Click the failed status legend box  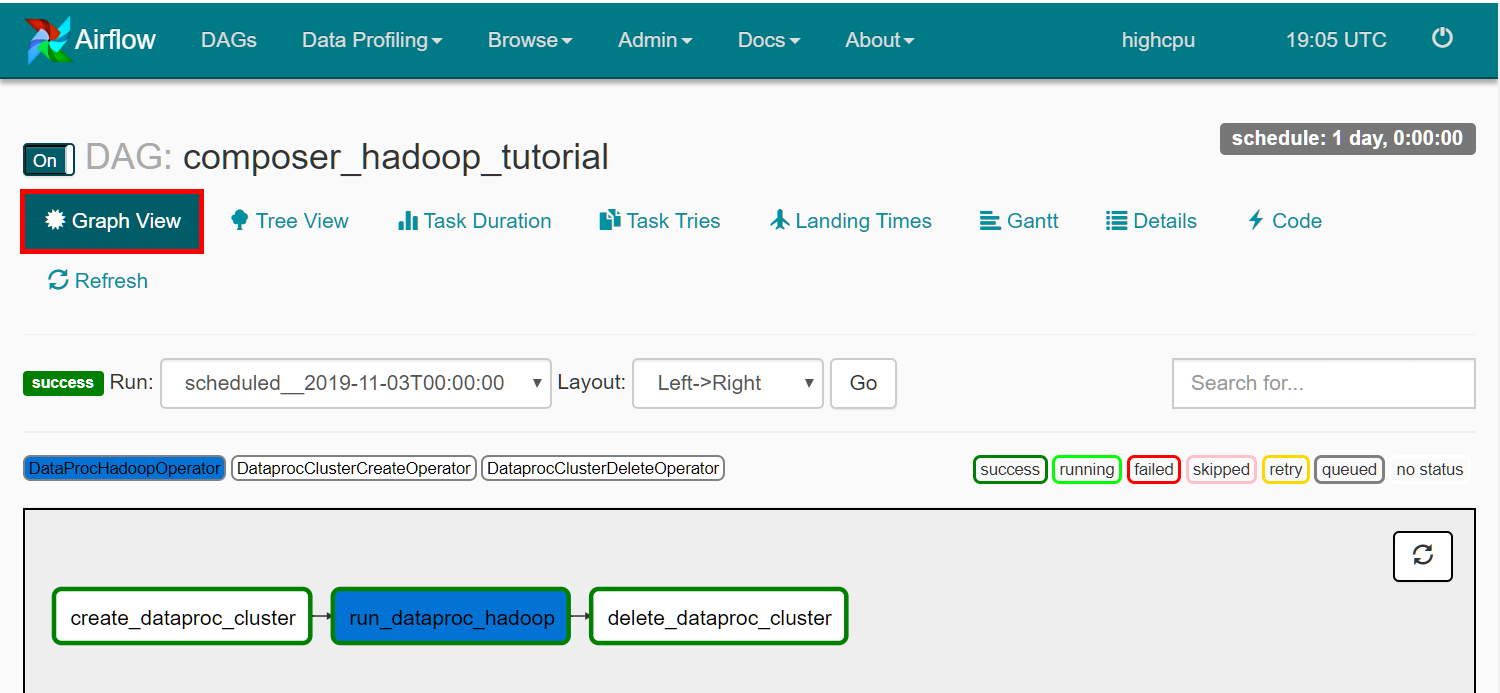(1154, 469)
